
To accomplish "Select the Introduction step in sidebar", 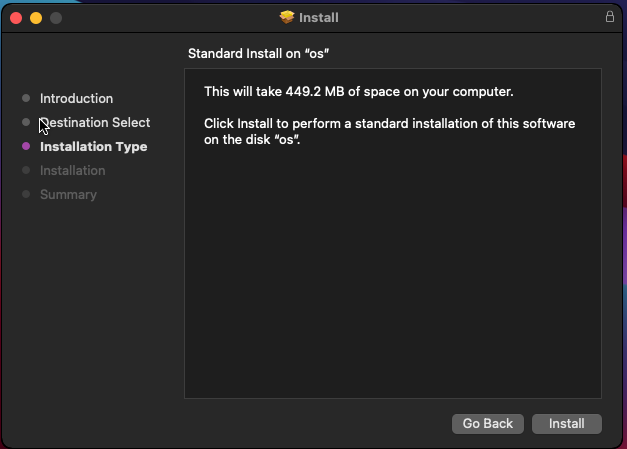I will pyautogui.click(x=76, y=98).
